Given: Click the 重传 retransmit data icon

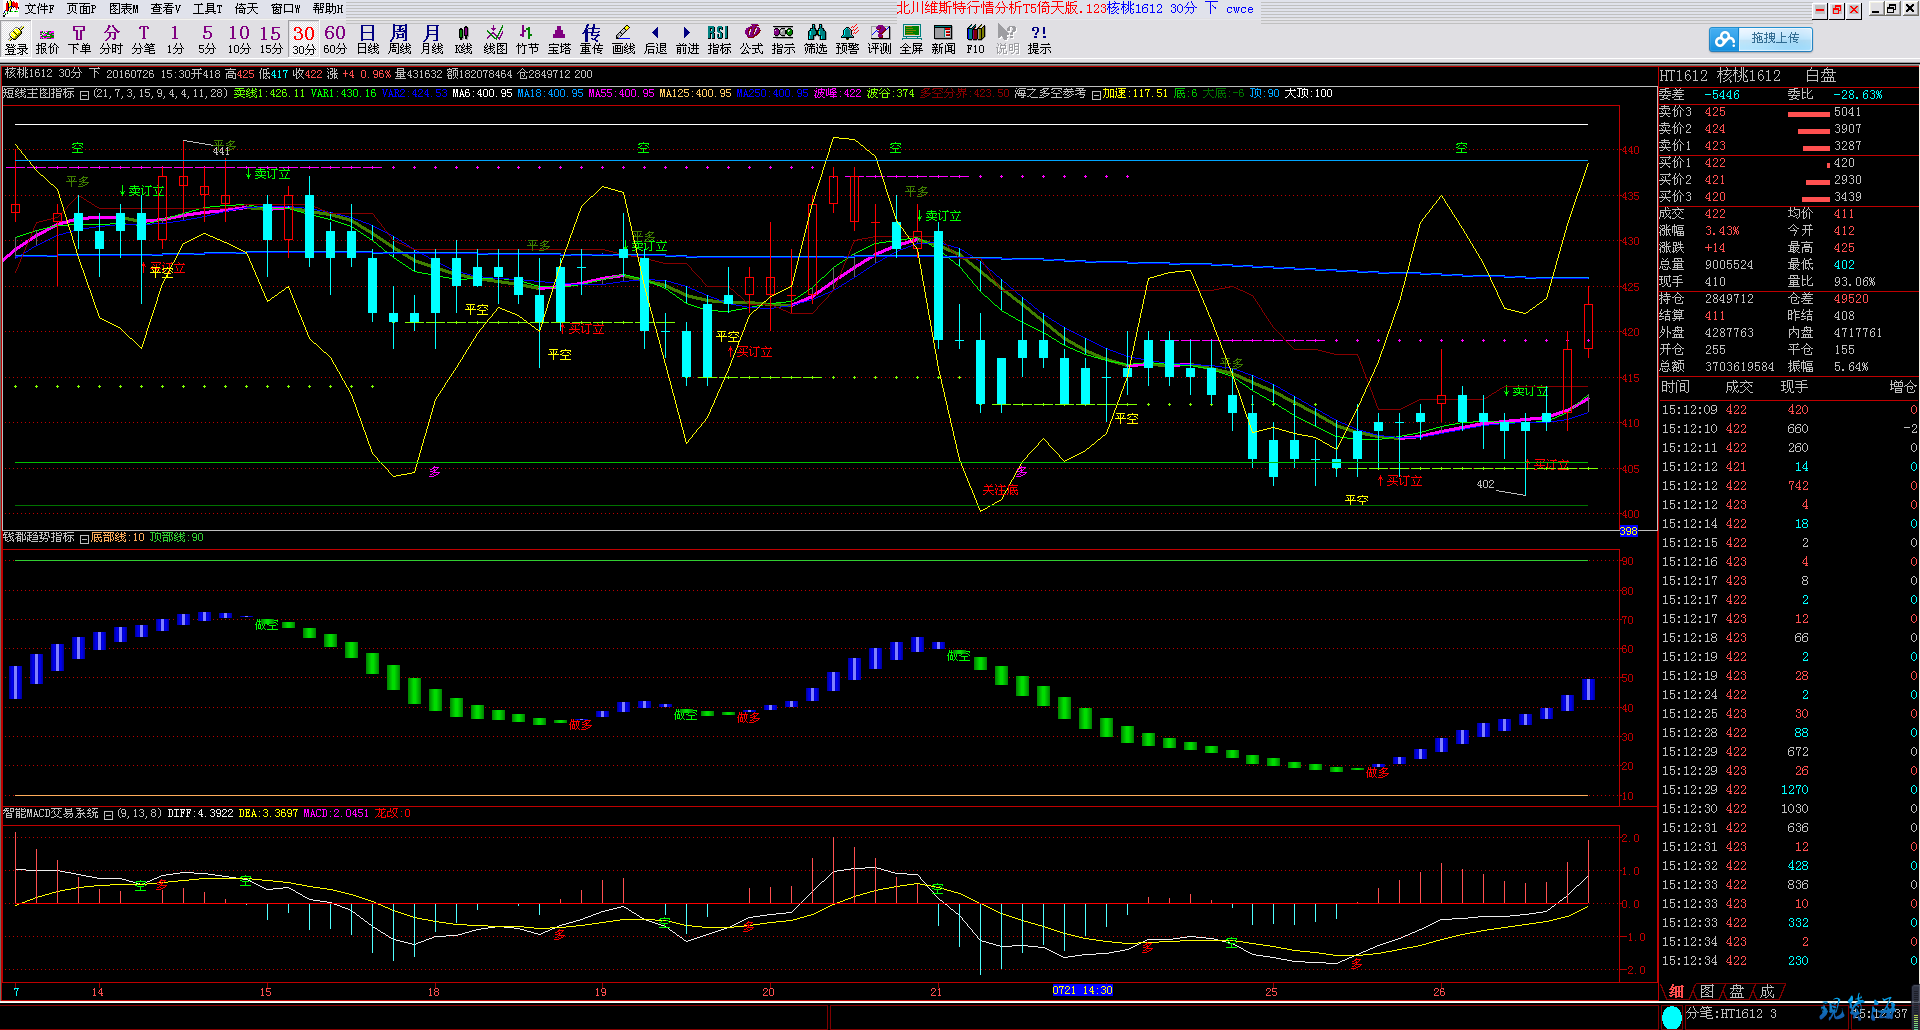Looking at the screenshot, I should [x=591, y=40].
